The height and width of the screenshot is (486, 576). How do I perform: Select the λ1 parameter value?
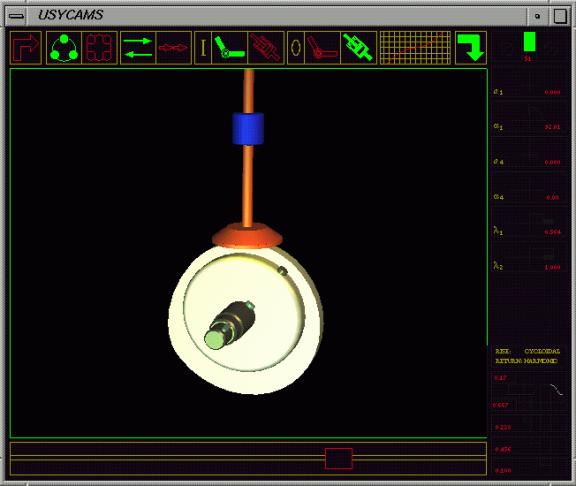tap(552, 232)
